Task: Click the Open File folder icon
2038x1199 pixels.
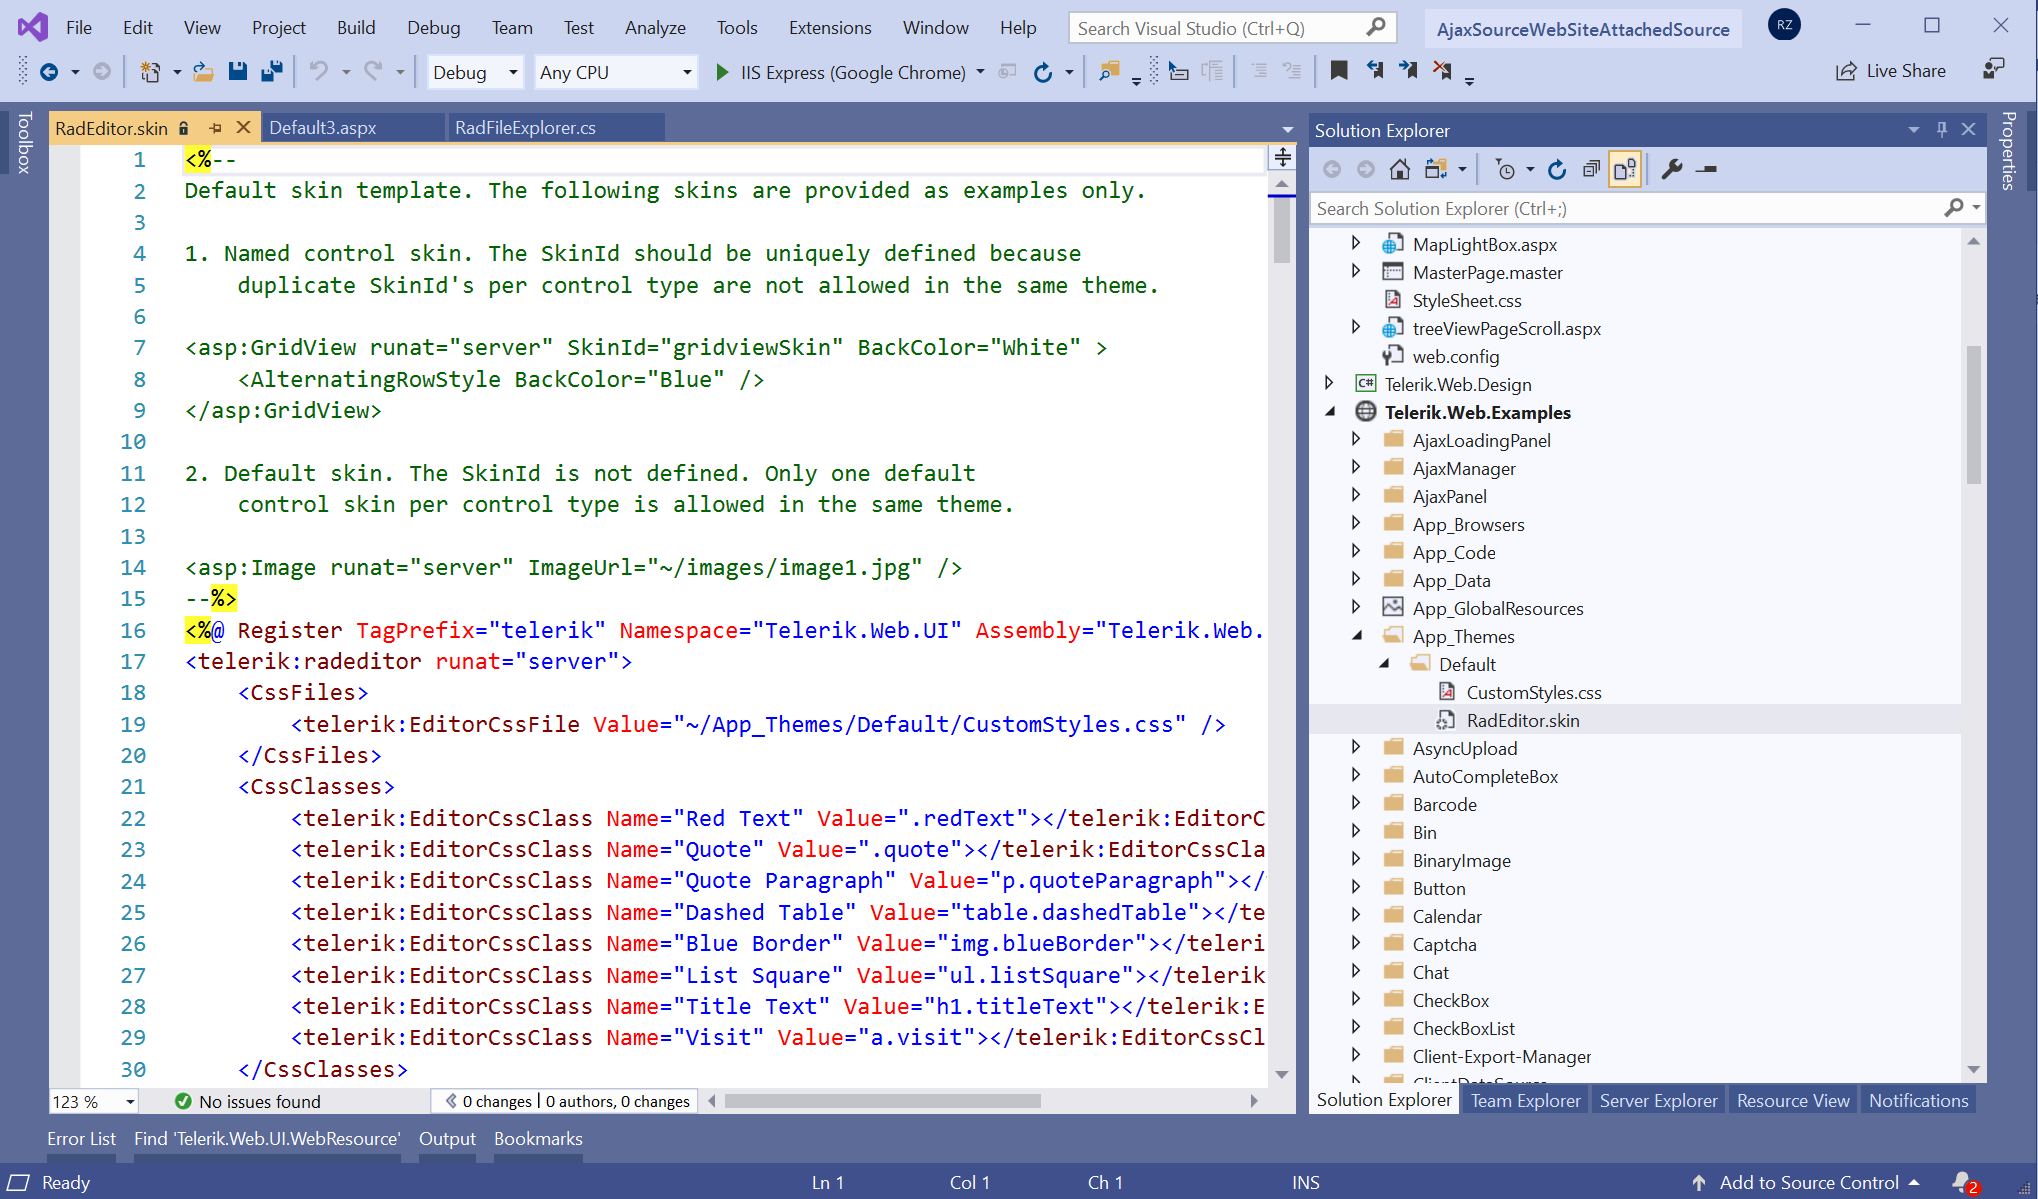Action: [203, 72]
